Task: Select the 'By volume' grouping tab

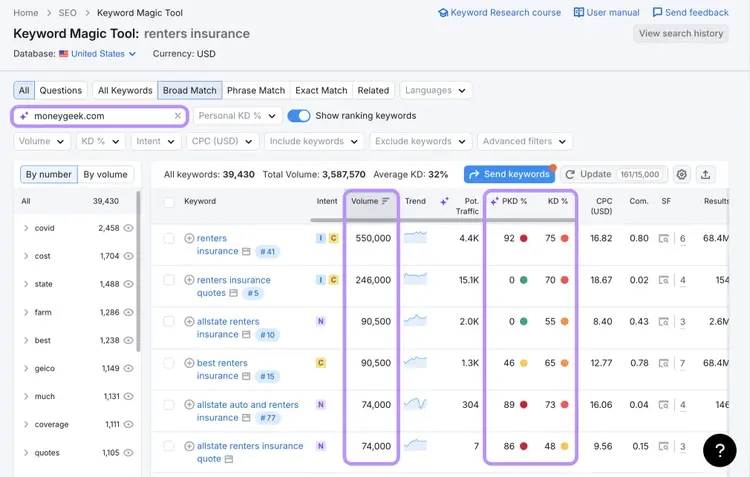Action: click(x=105, y=175)
